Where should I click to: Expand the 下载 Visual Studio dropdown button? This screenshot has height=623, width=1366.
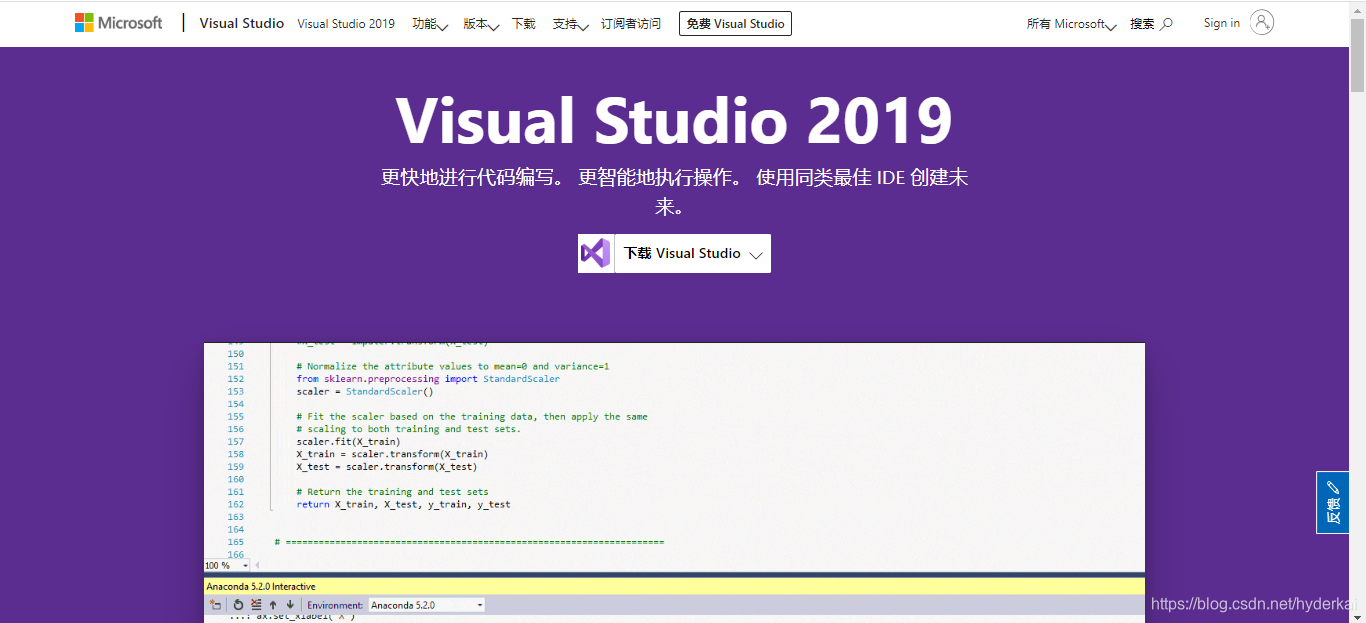[692, 253]
